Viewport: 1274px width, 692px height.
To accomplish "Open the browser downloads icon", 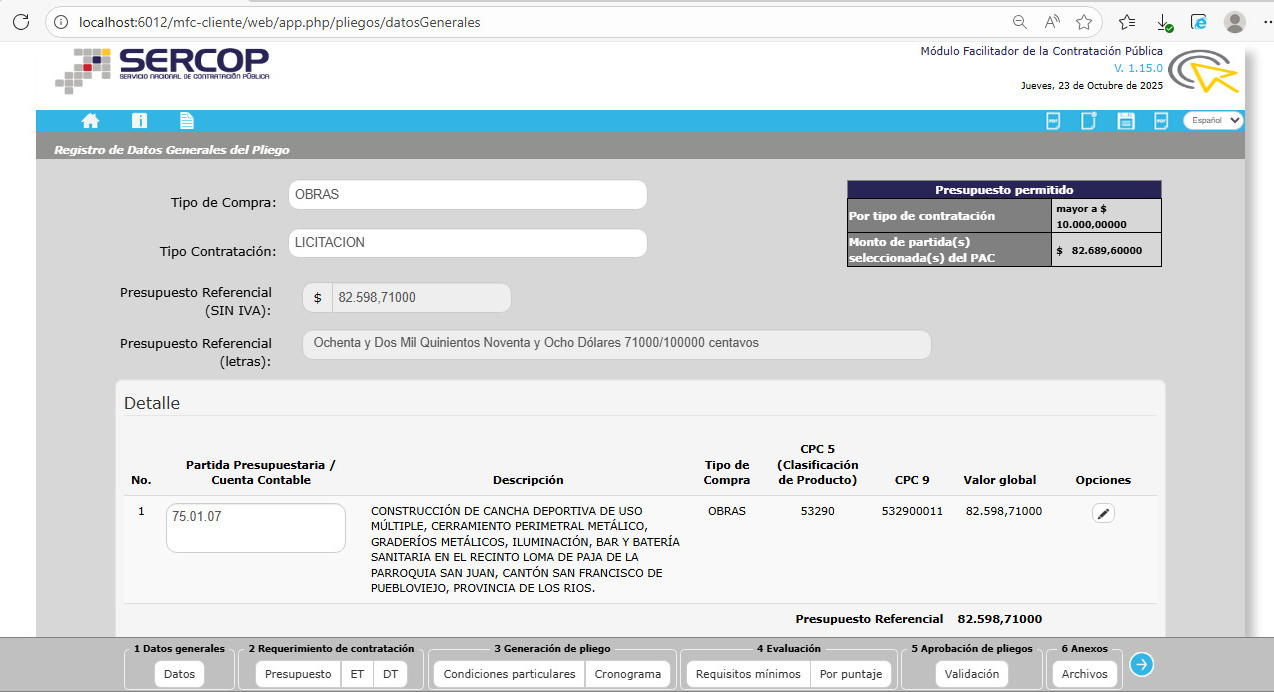I will 1164,22.
